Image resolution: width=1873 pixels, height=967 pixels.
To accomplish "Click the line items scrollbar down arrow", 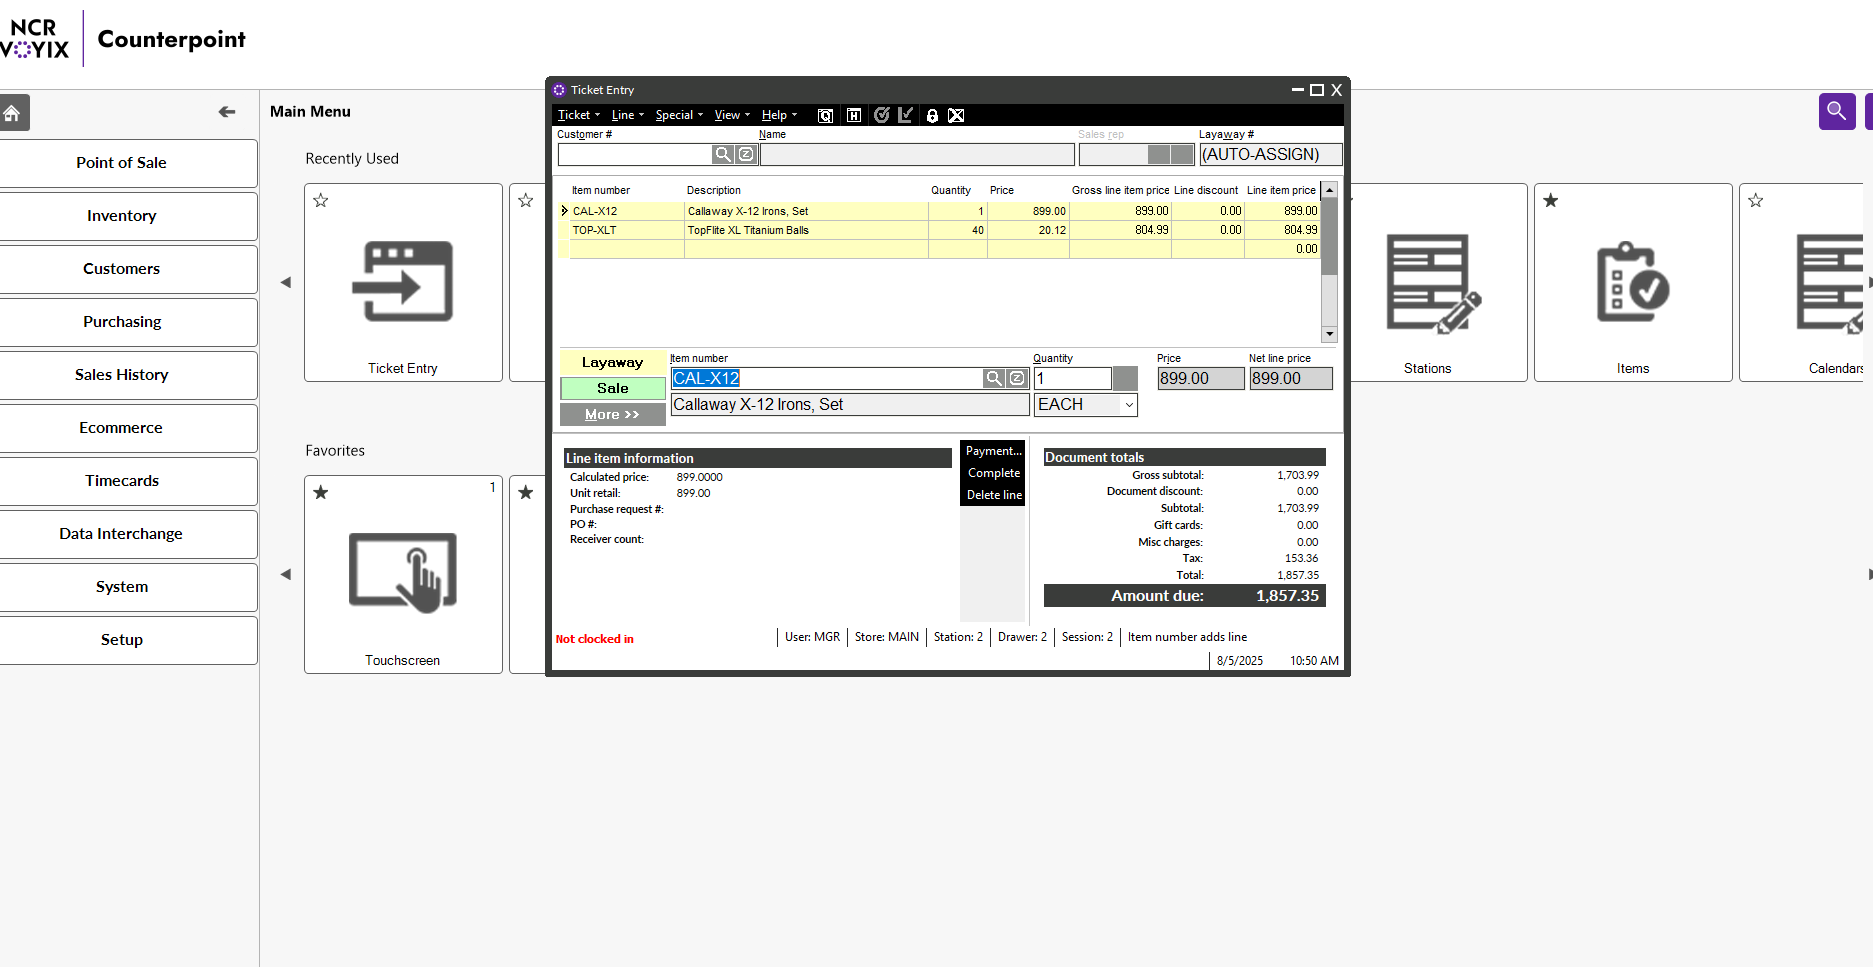I will tap(1329, 334).
